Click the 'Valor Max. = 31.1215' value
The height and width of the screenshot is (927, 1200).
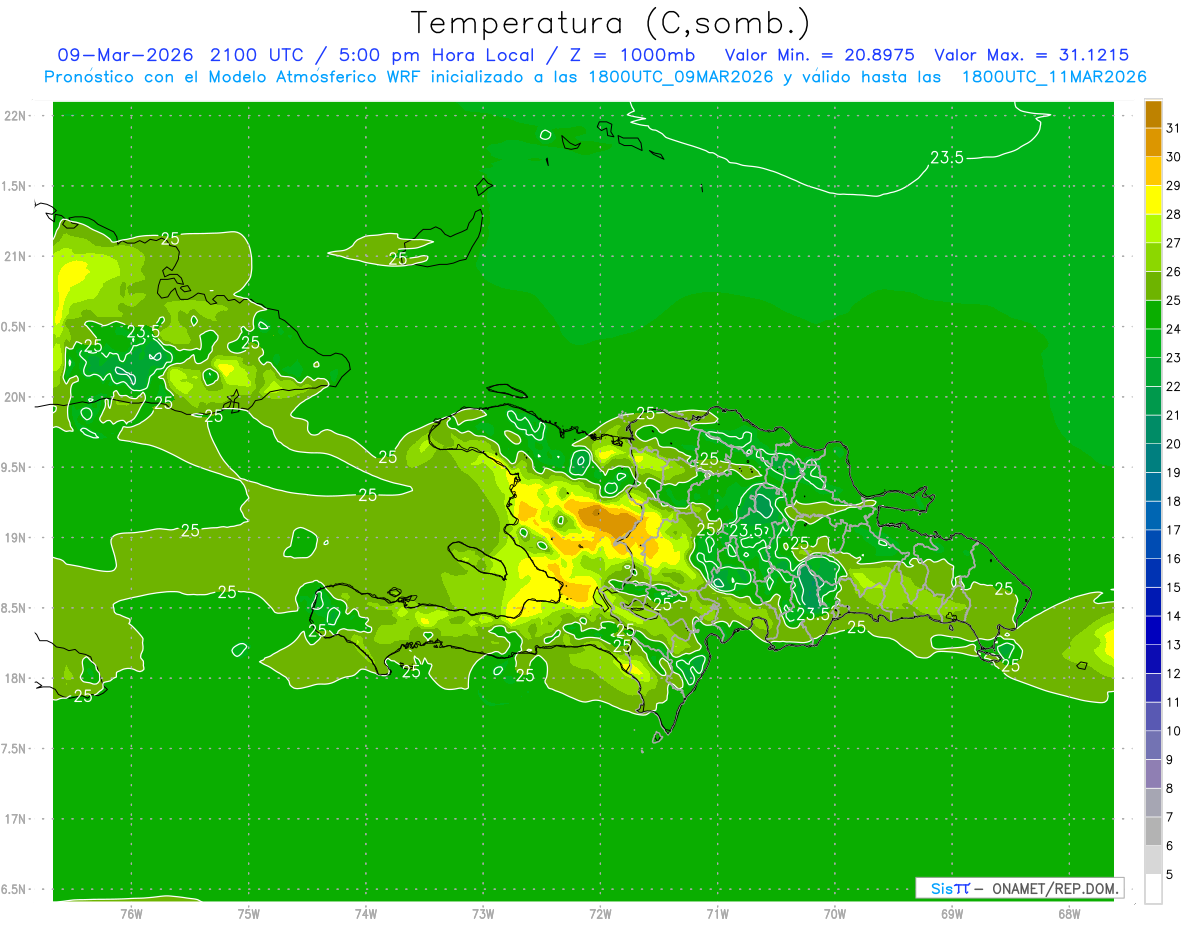[1032, 55]
